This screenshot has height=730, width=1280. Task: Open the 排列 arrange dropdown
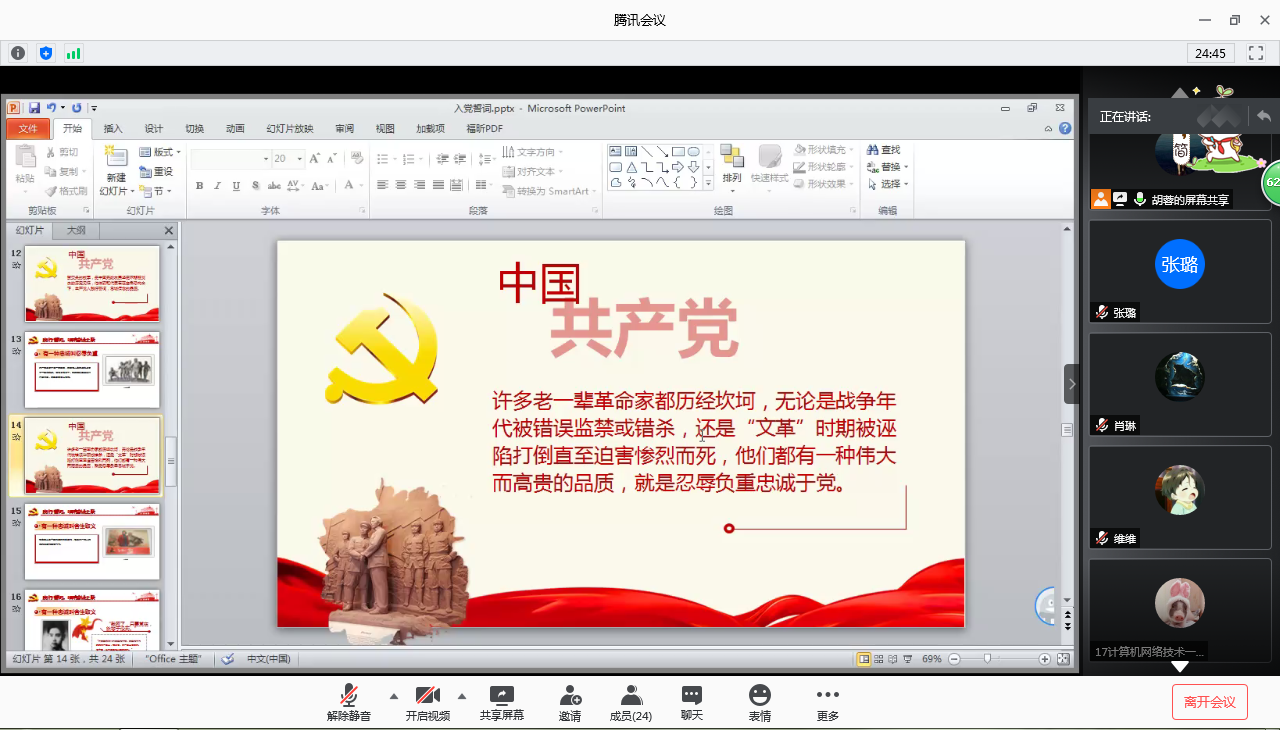pyautogui.click(x=732, y=166)
